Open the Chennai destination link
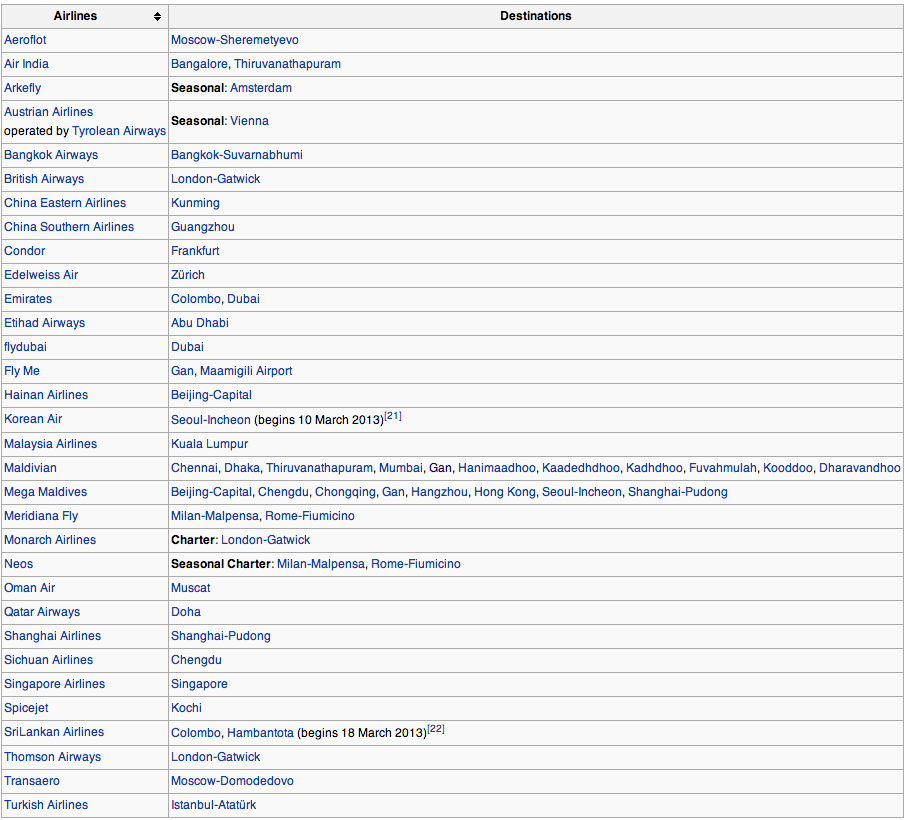905x820 pixels. (x=195, y=468)
